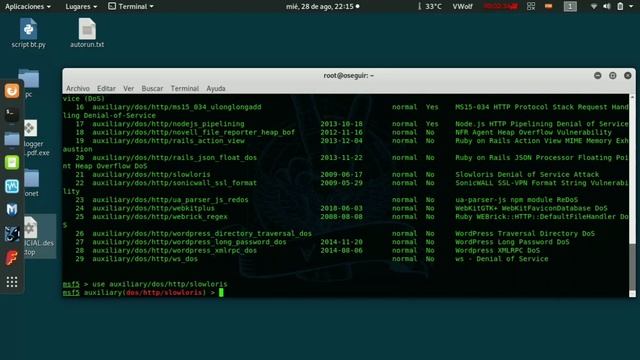Show all applications grid in the dock
Screen dimensions: 640x360
pyautogui.click(x=12, y=282)
